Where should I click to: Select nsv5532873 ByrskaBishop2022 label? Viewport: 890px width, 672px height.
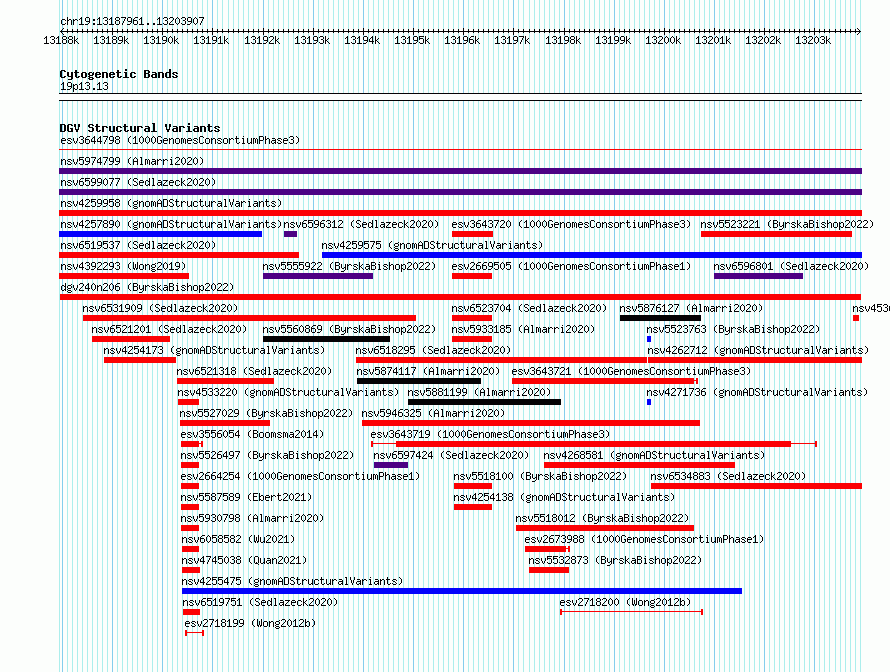[x=615, y=560]
